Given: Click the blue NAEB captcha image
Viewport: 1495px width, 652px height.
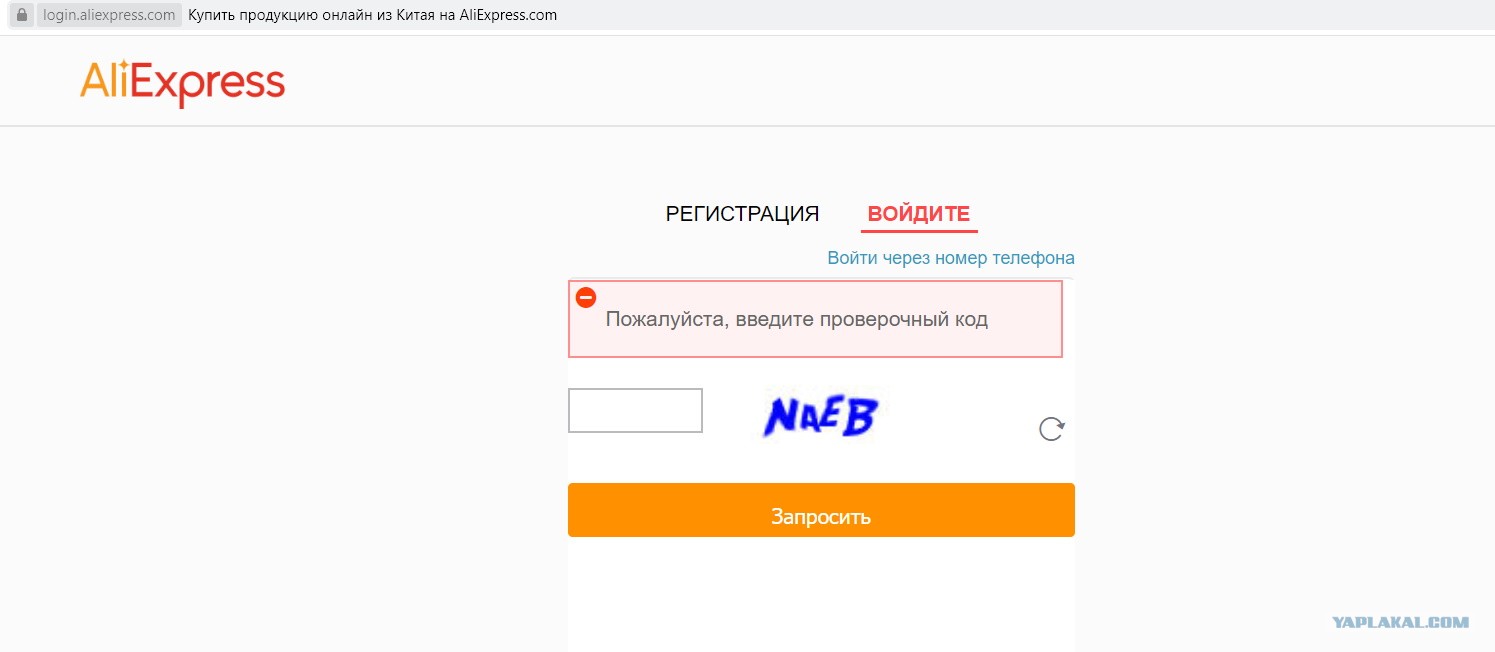Looking at the screenshot, I should tap(820, 416).
